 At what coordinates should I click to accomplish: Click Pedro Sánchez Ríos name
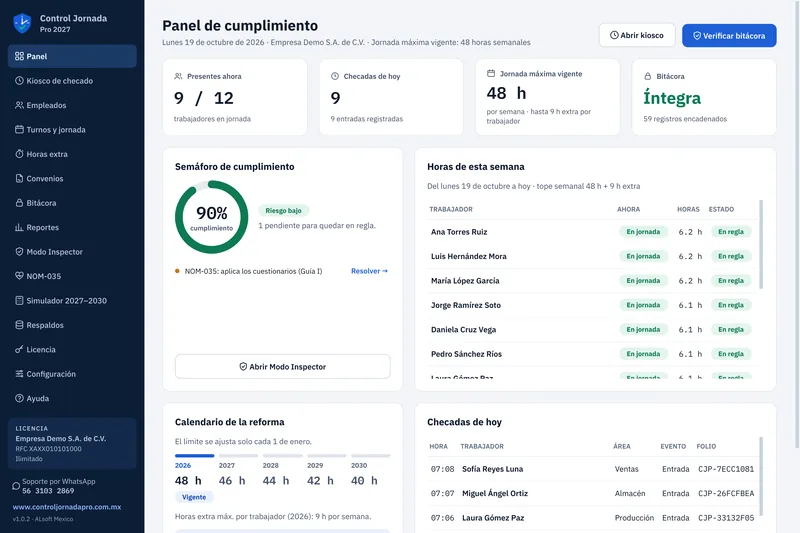(x=466, y=354)
